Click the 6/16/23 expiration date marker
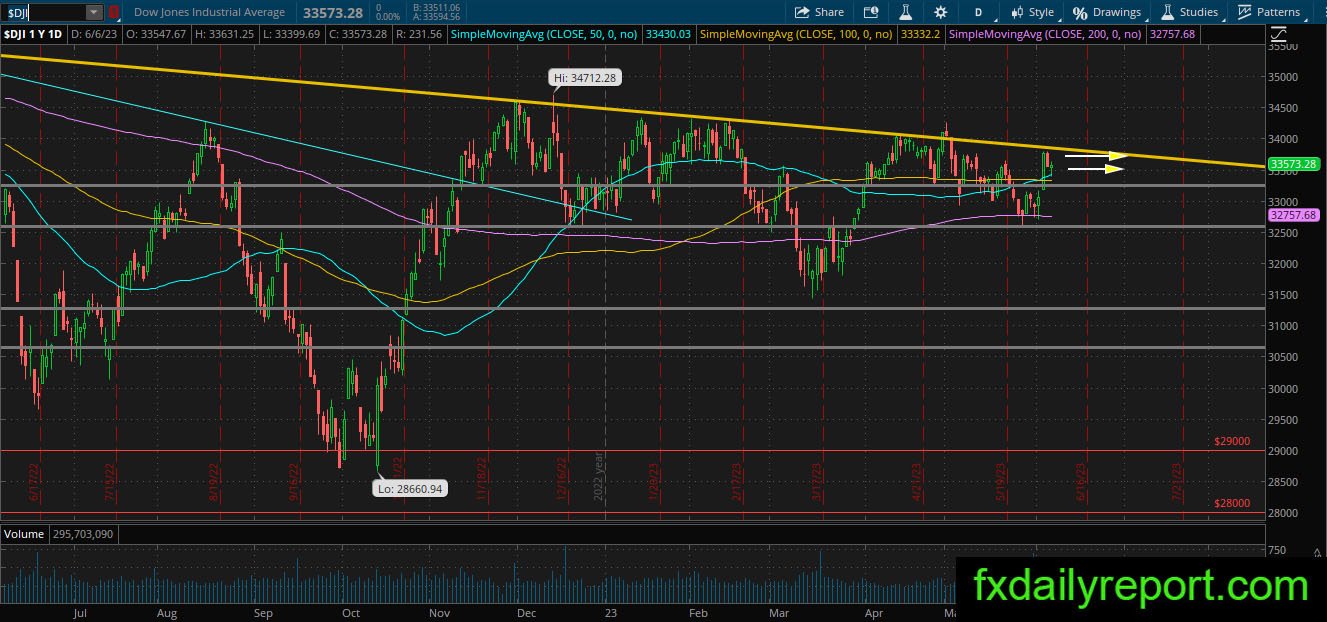This screenshot has height=622, width=1327. (x=1083, y=481)
